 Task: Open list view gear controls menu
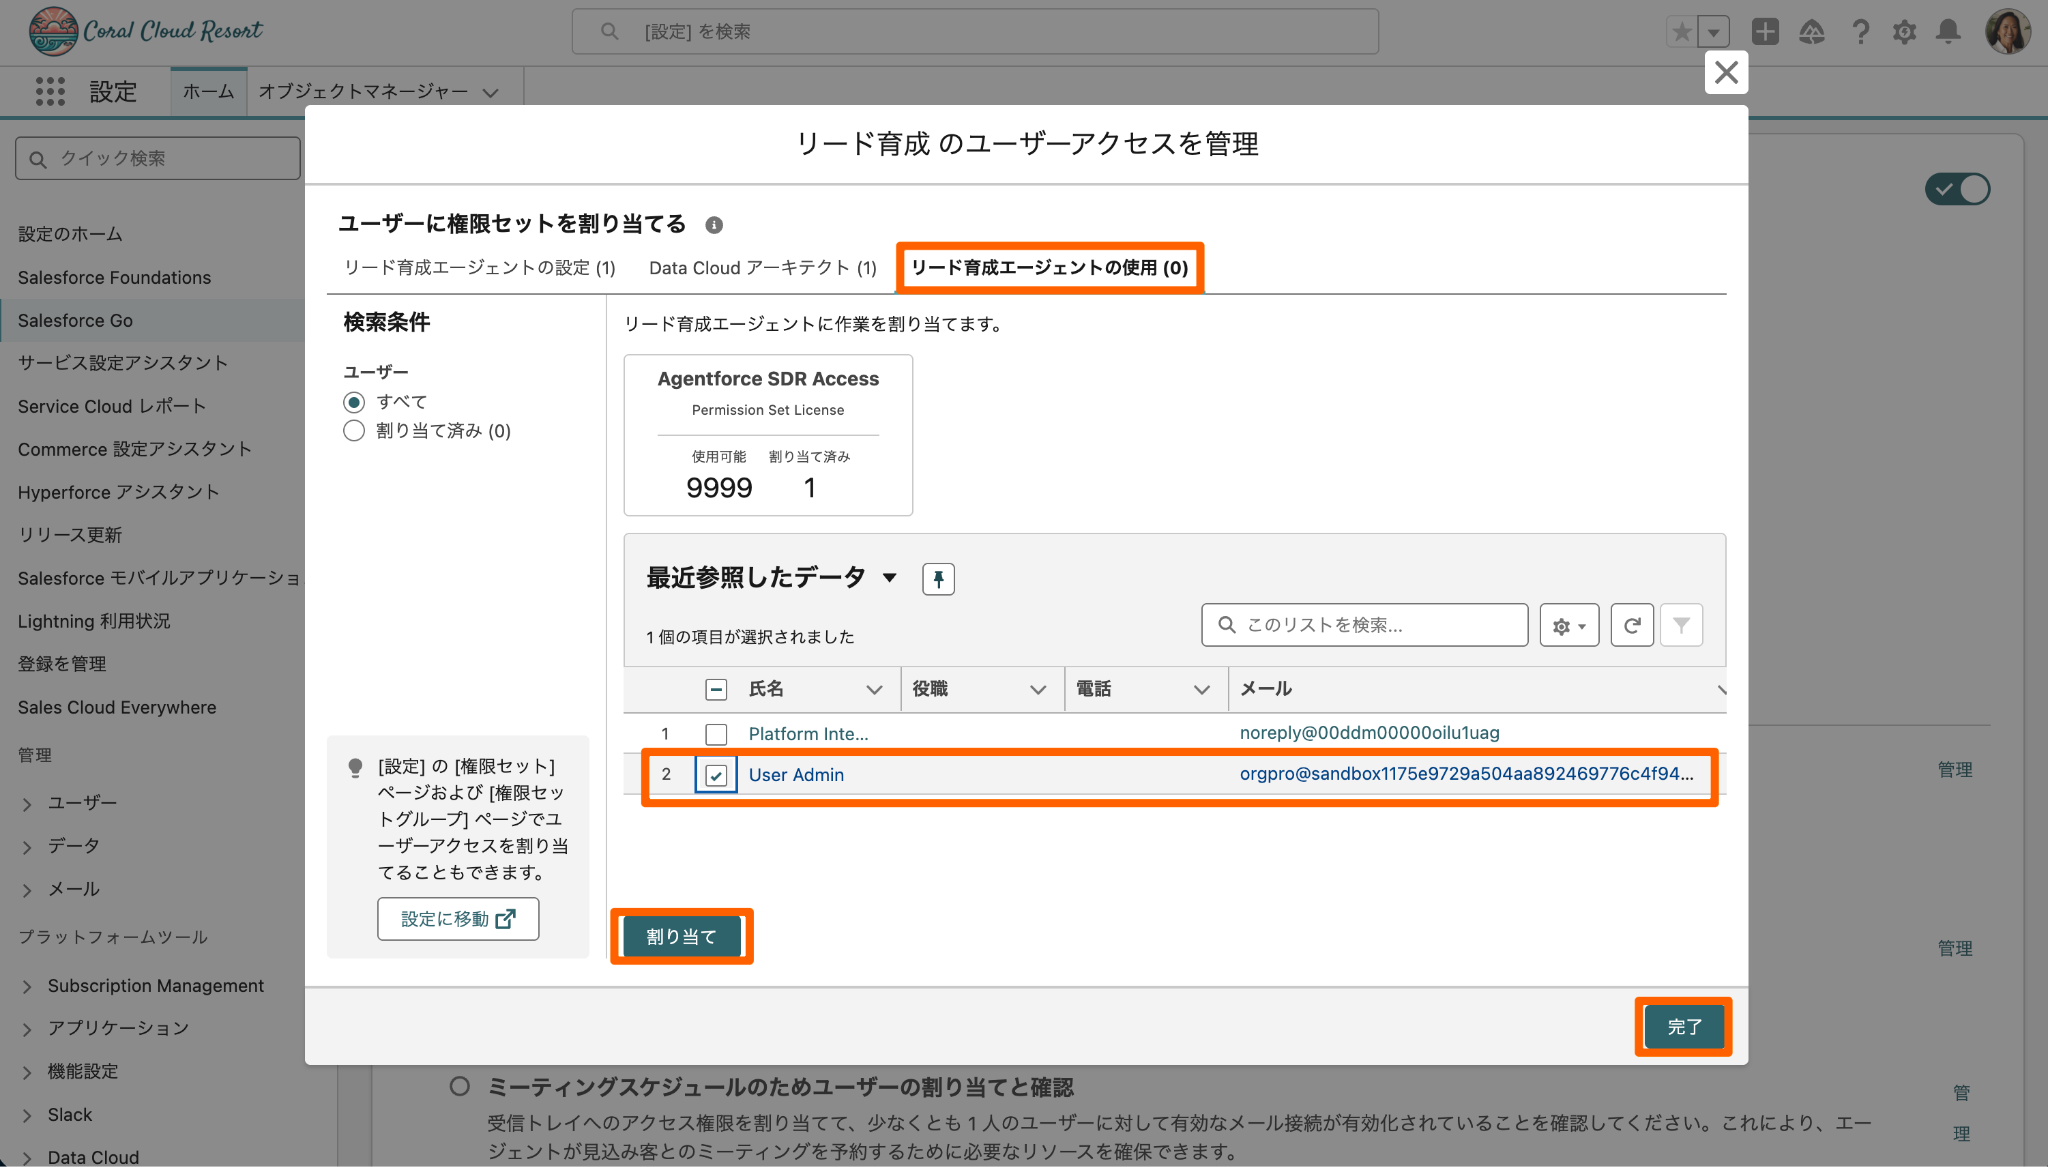click(1568, 626)
